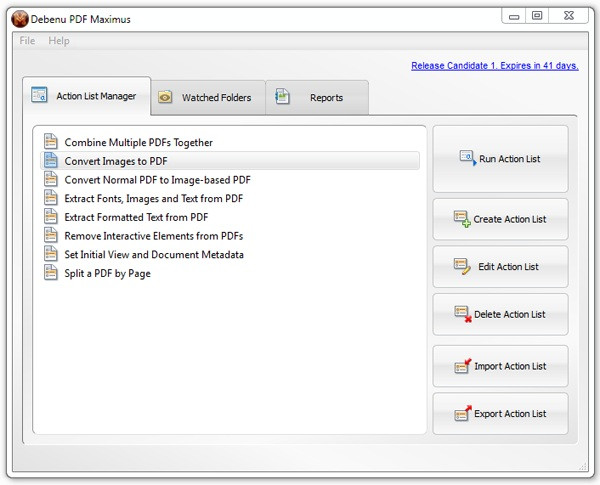The width and height of the screenshot is (600, 485).
Task: Click the Reports tab document icon
Action: point(282,96)
